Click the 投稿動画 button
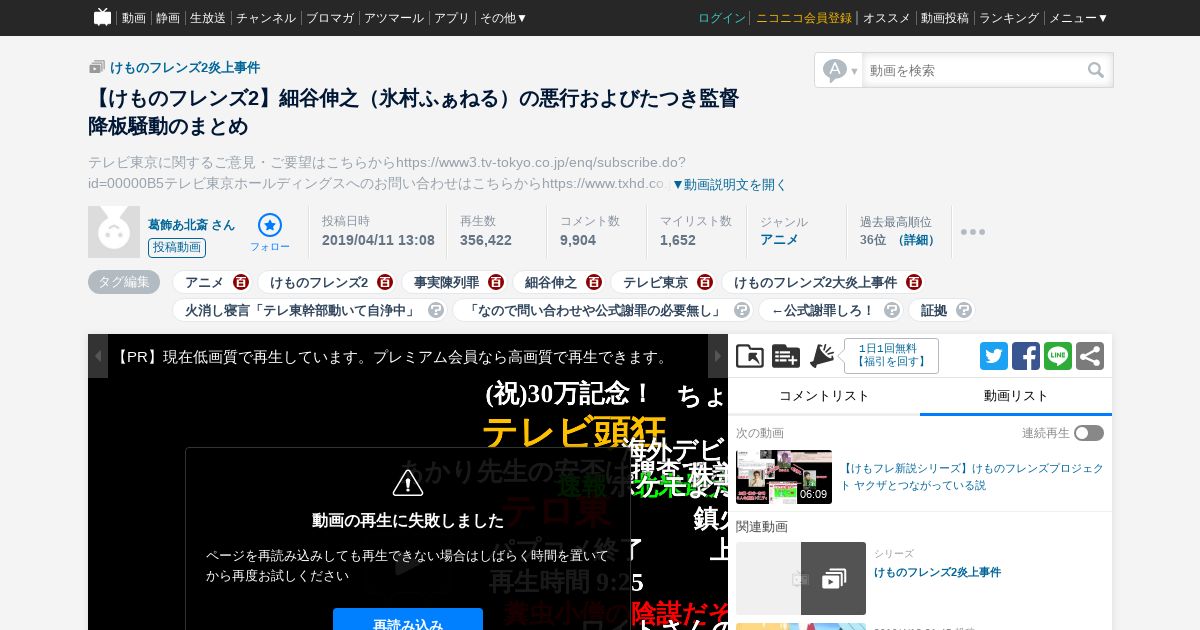Viewport: 1200px width, 630px height. [177, 248]
